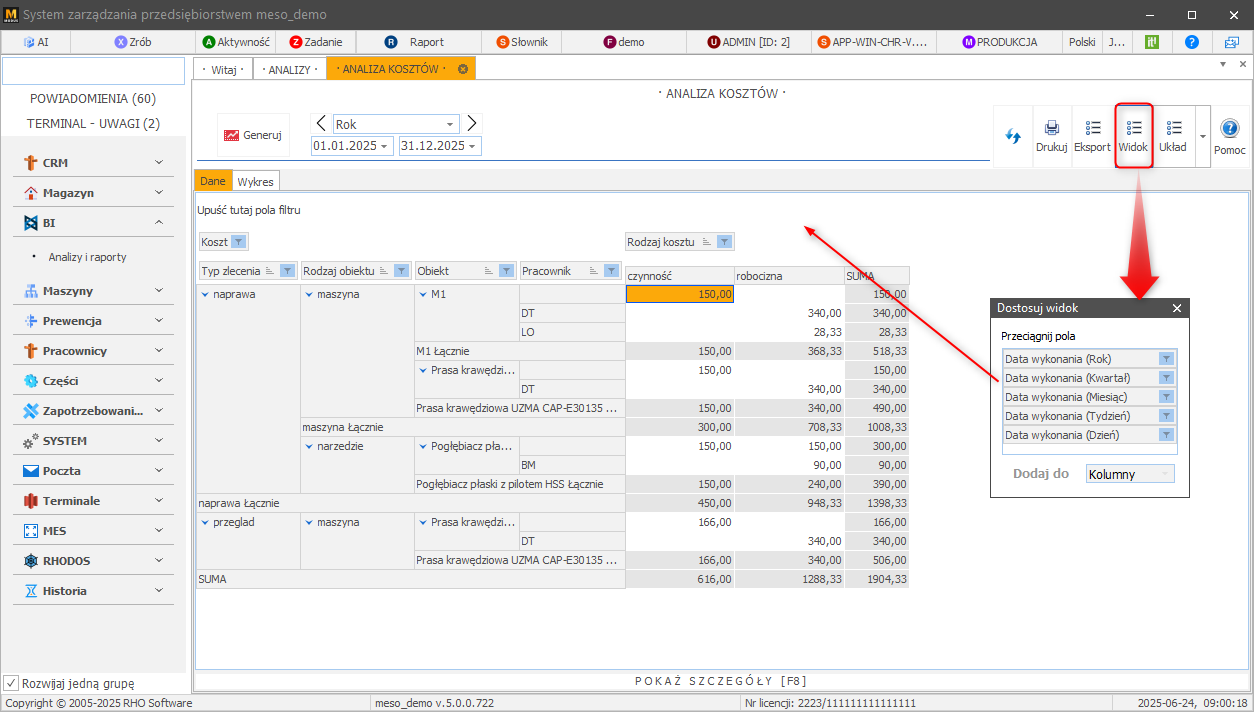Screen dimensions: 1254x712
Task: Click the filter icon on Koszt field
Action: click(x=238, y=242)
